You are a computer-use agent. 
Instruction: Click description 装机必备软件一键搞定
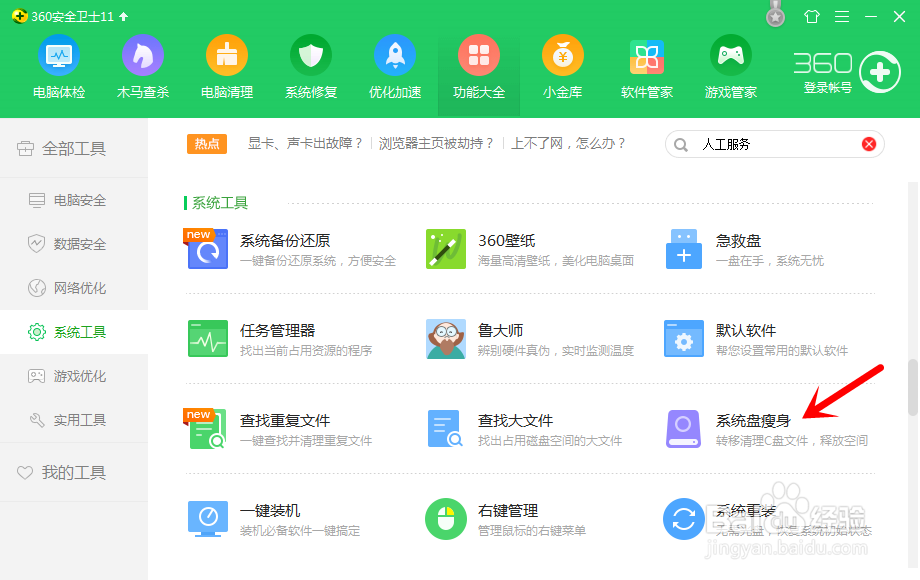[x=300, y=531]
